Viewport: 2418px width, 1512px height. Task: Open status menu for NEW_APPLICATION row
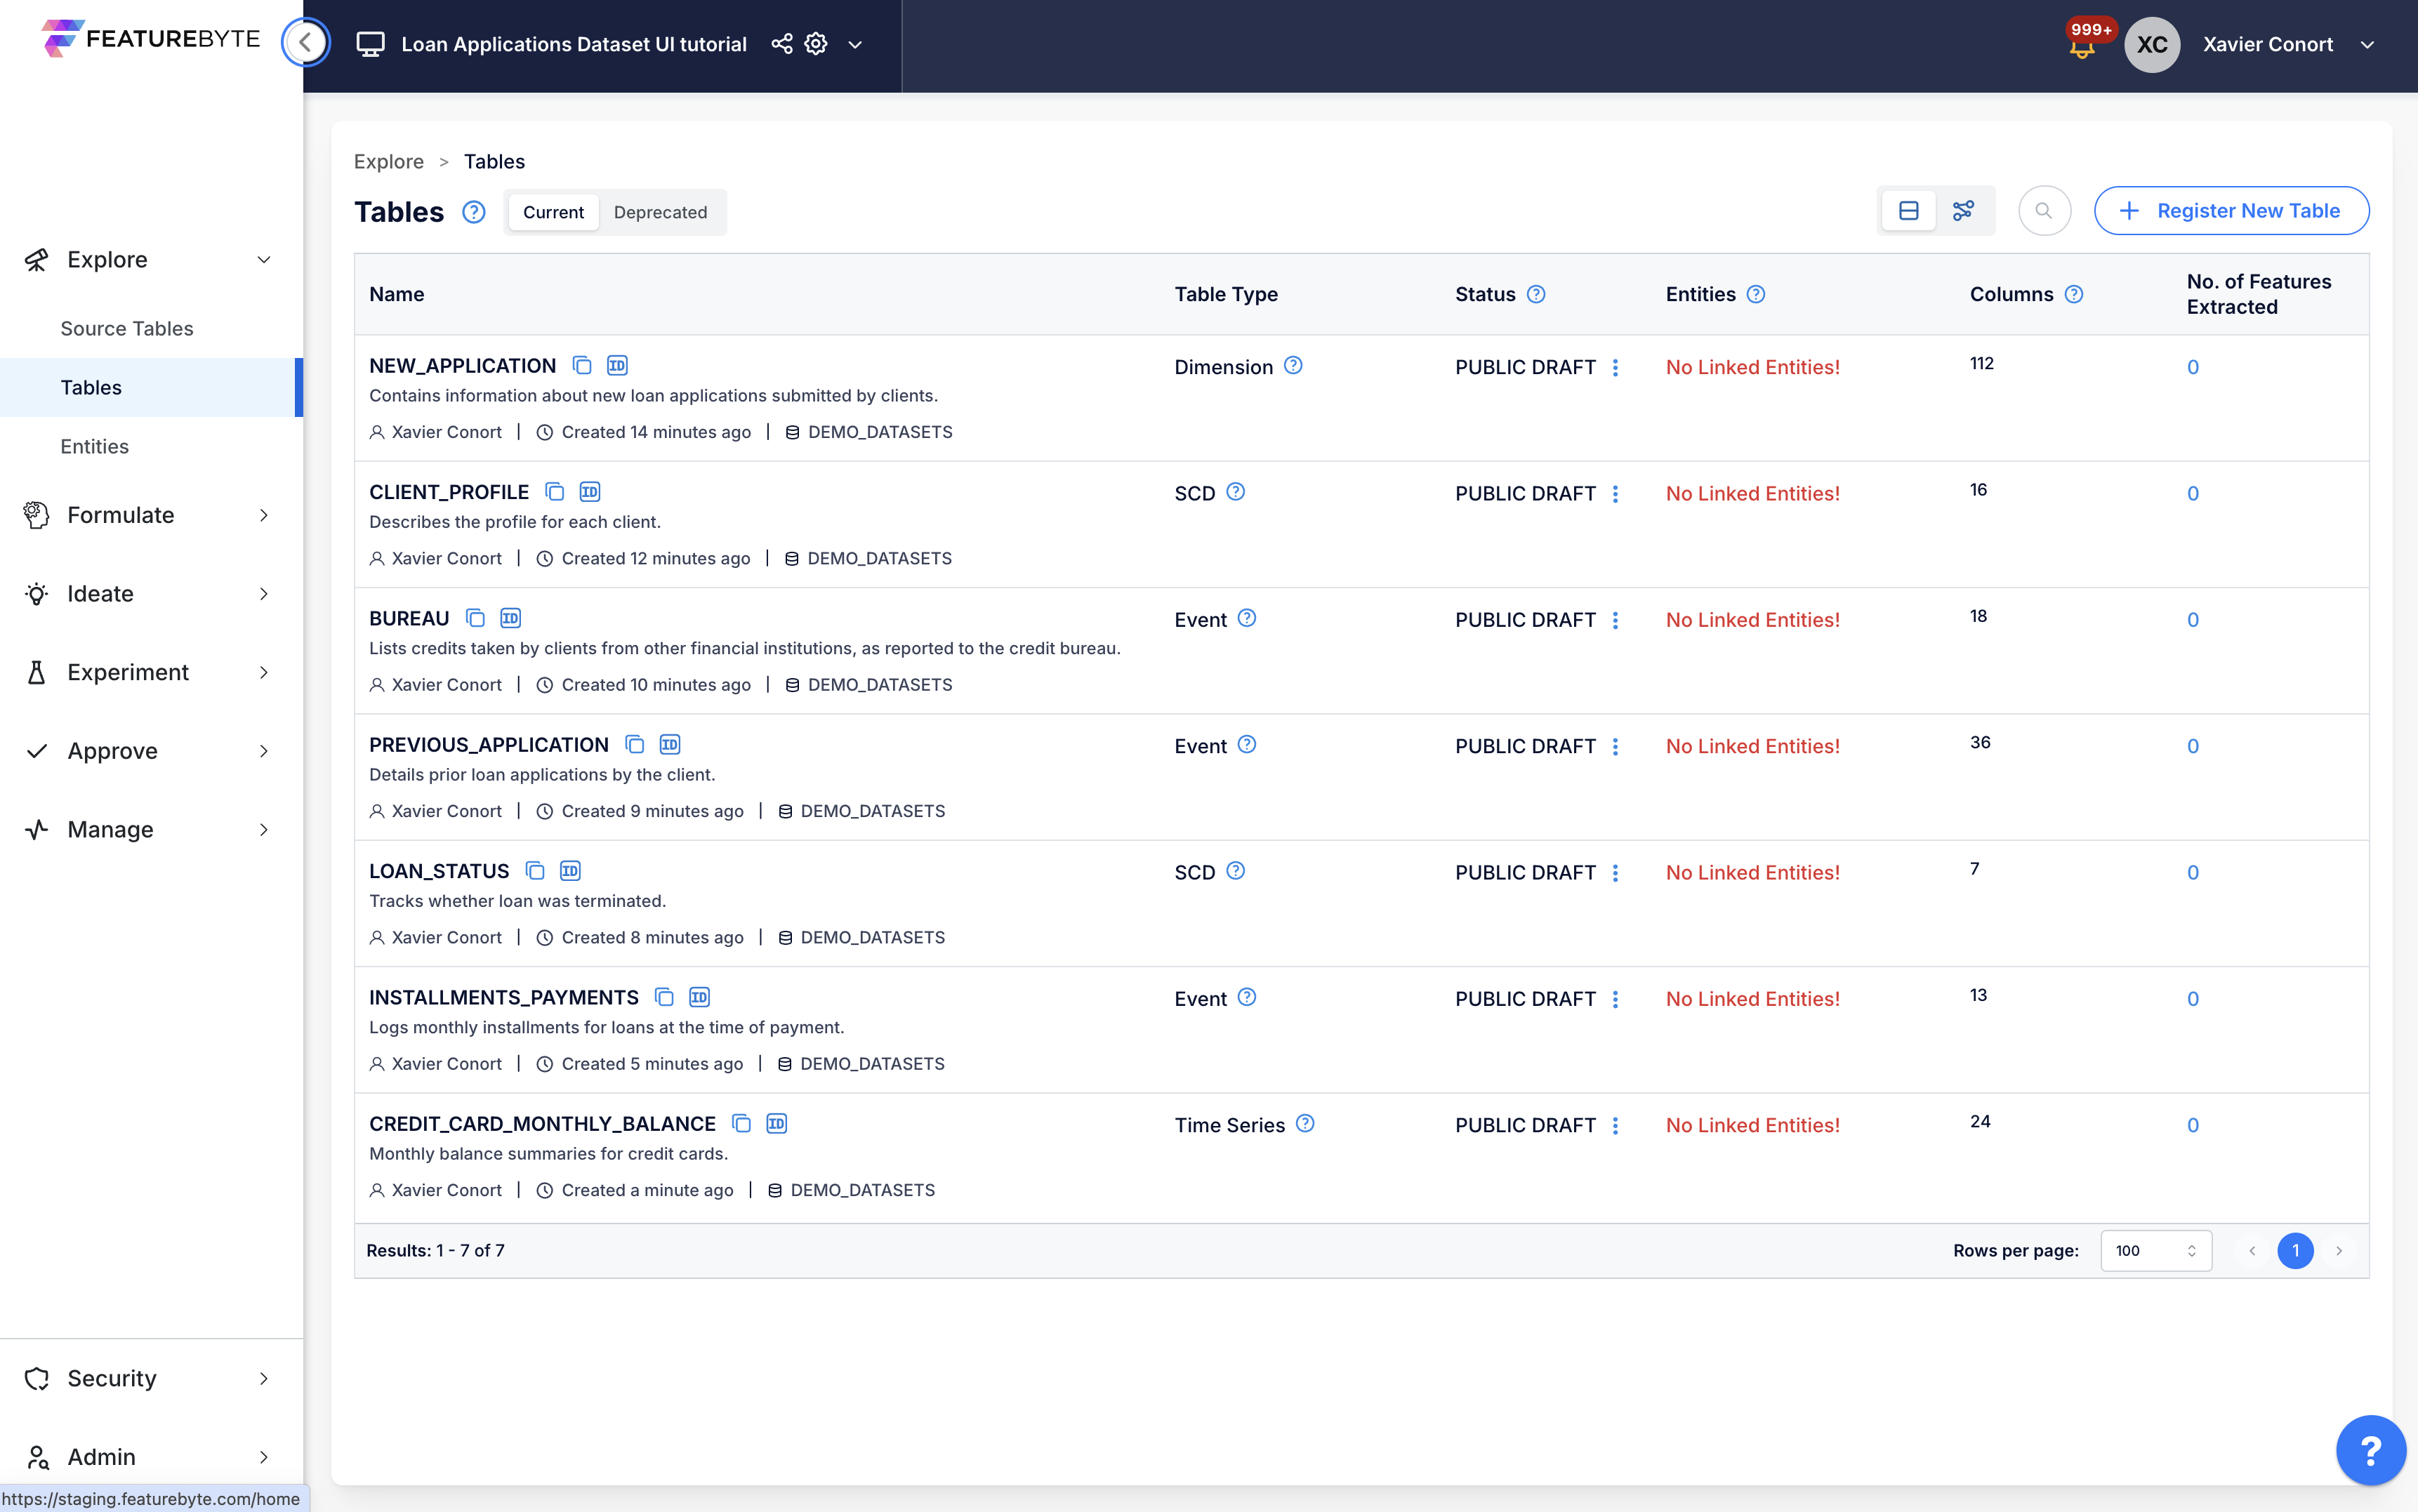[1615, 368]
